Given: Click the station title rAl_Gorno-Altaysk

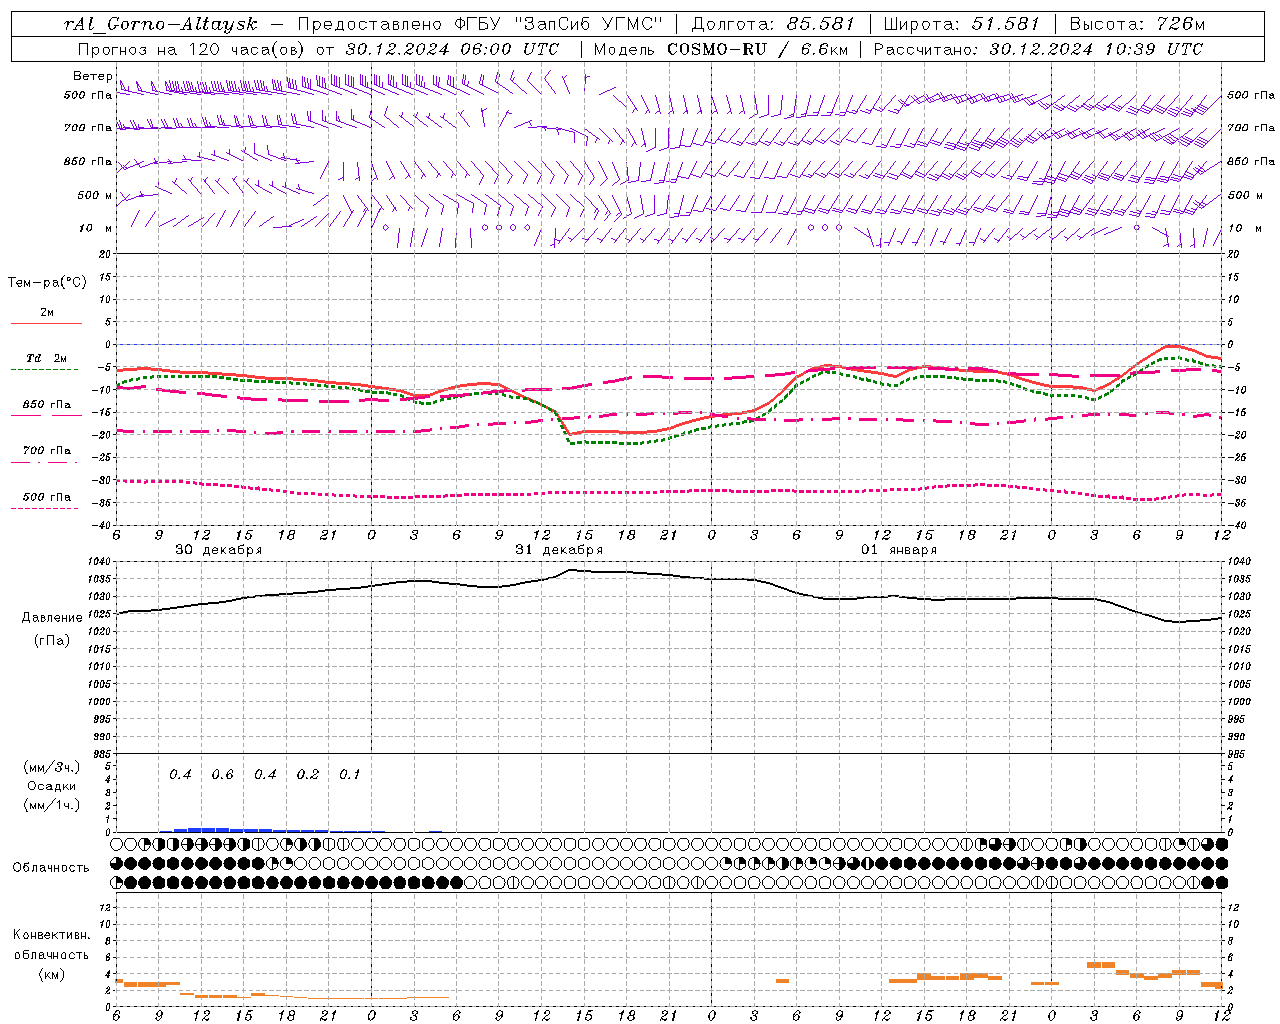Looking at the screenshot, I should (160, 24).
